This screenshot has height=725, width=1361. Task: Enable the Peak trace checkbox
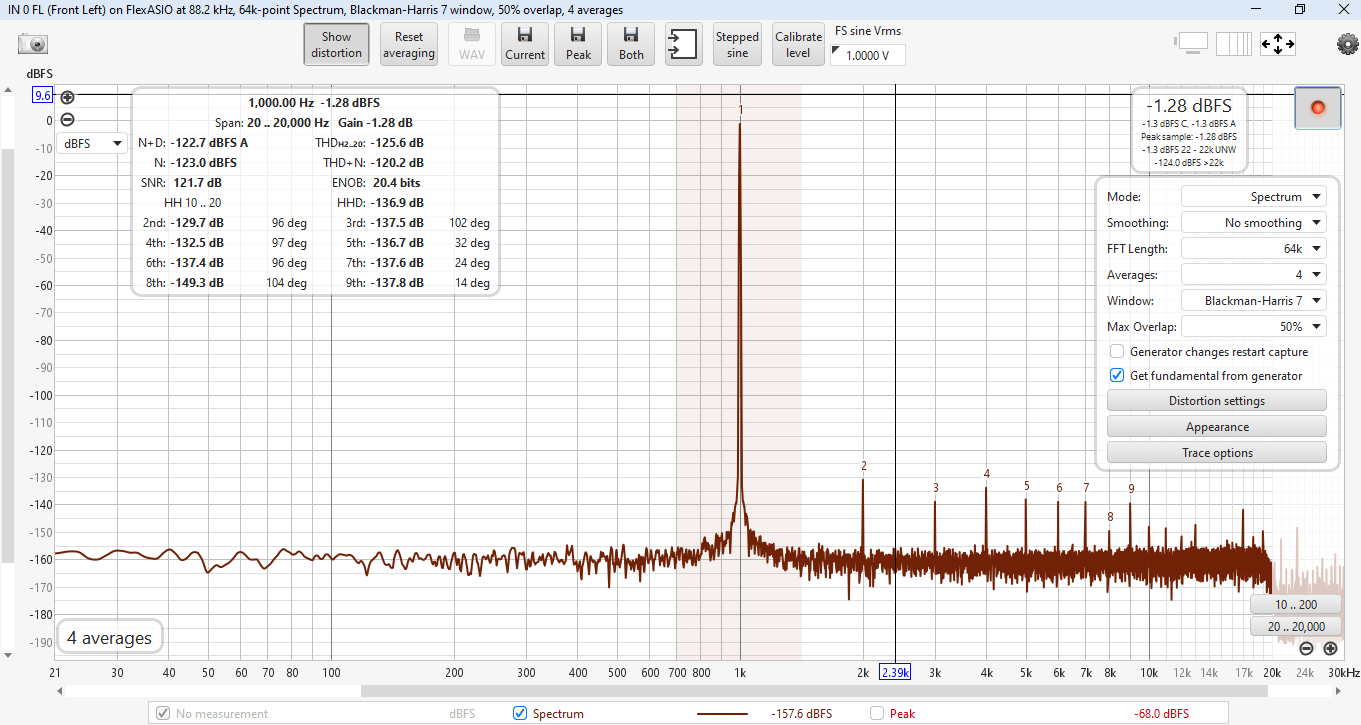877,713
